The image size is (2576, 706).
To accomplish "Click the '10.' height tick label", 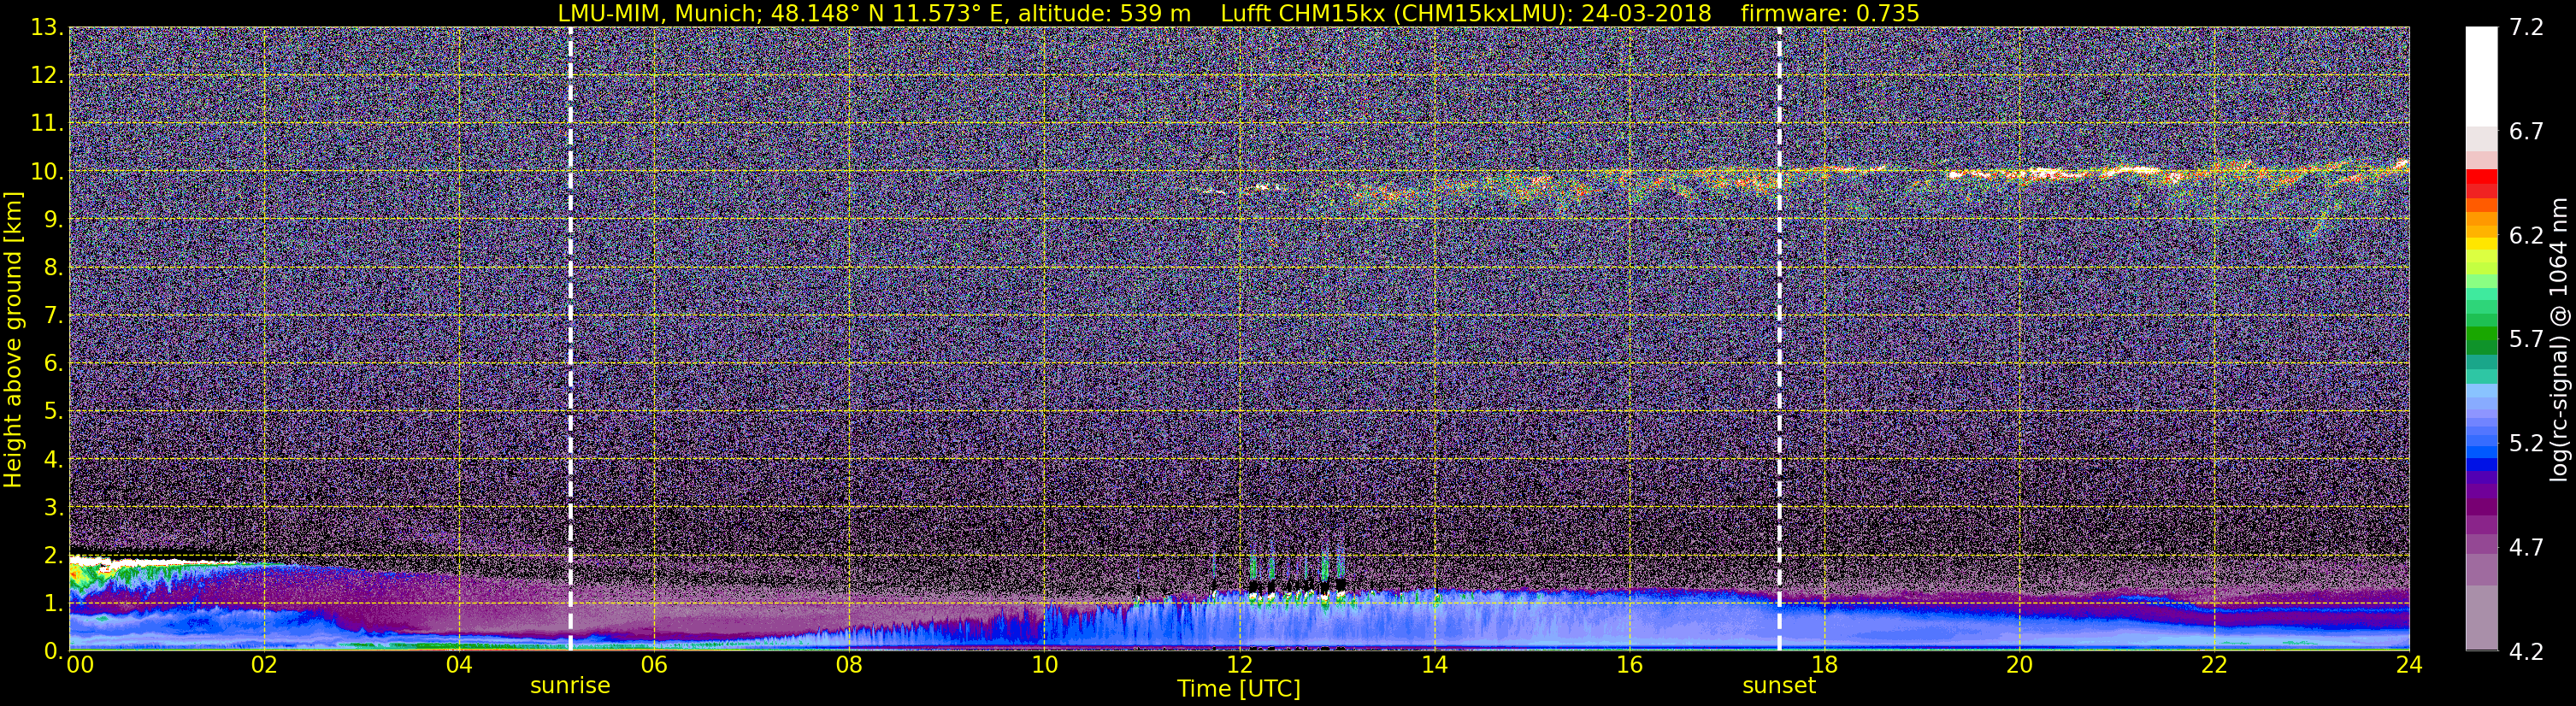I will 47,171.
